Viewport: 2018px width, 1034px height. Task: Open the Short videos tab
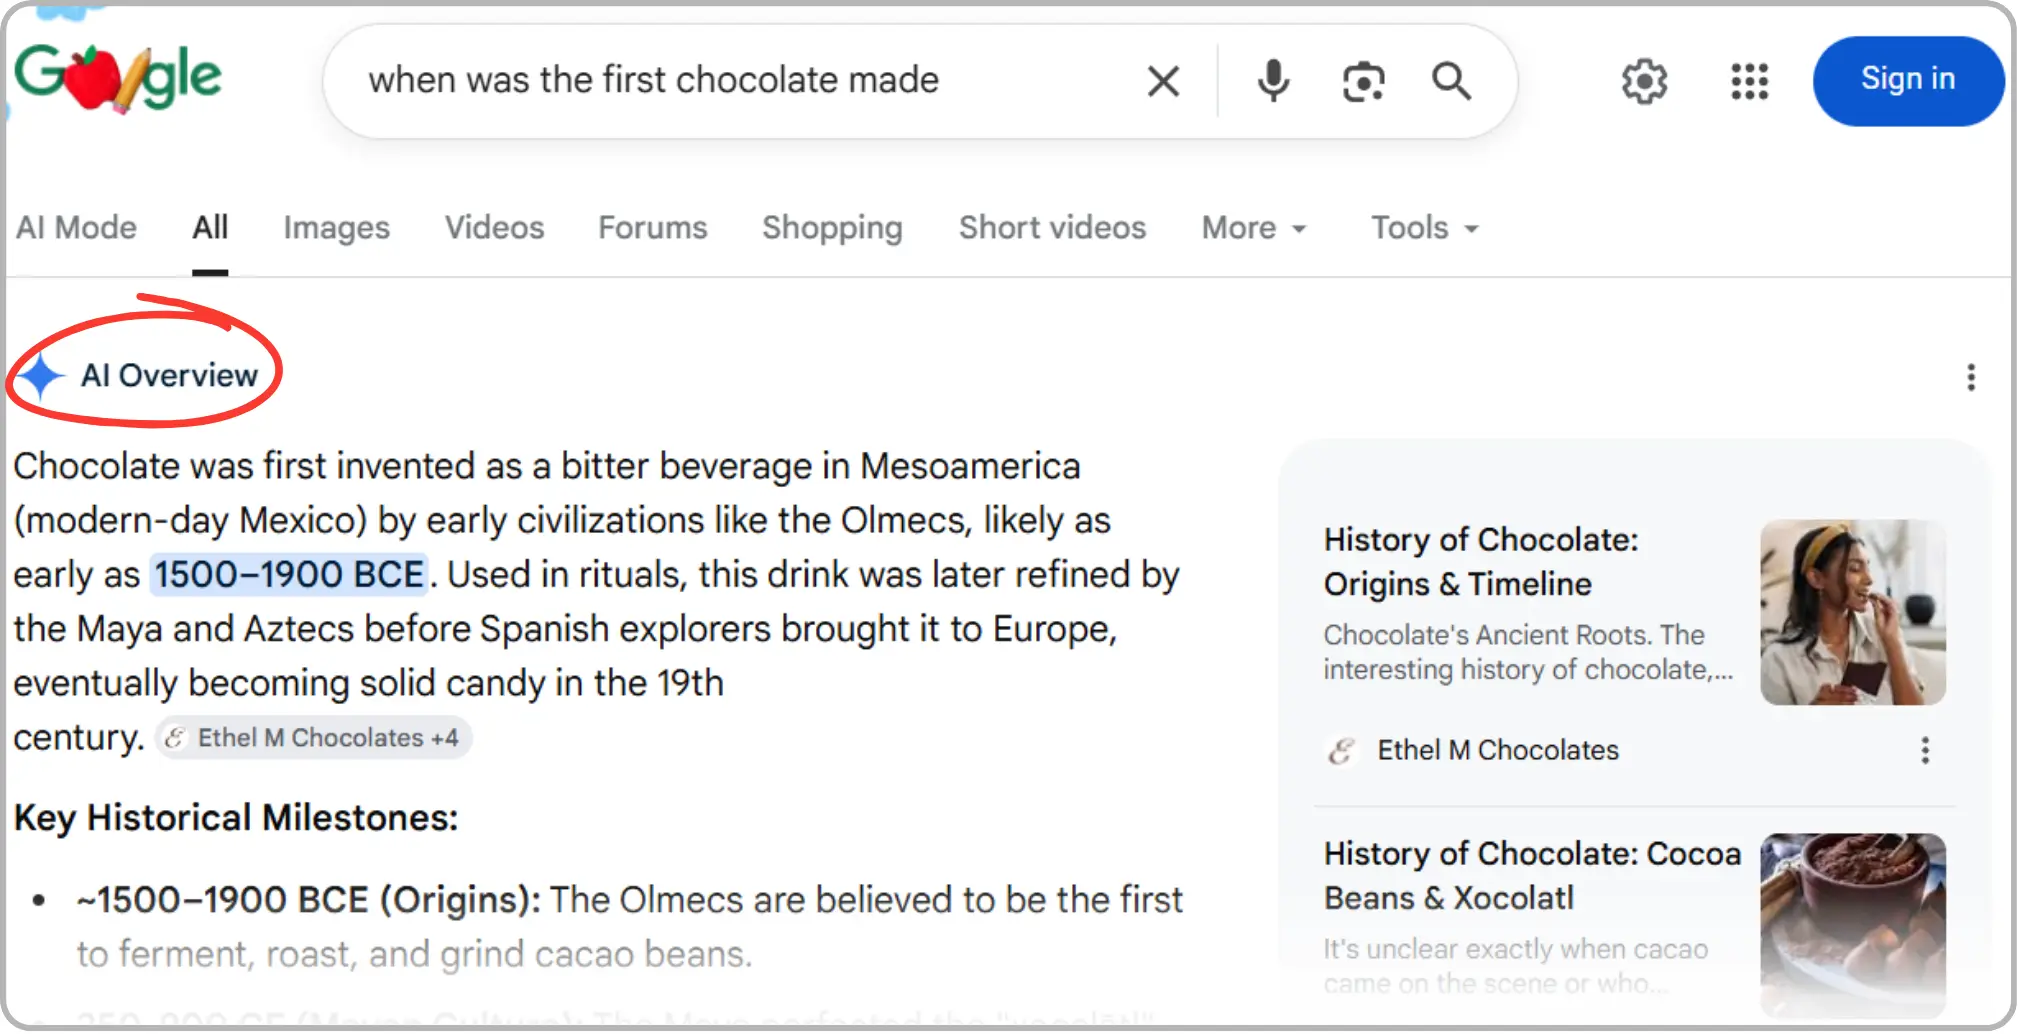click(1052, 228)
